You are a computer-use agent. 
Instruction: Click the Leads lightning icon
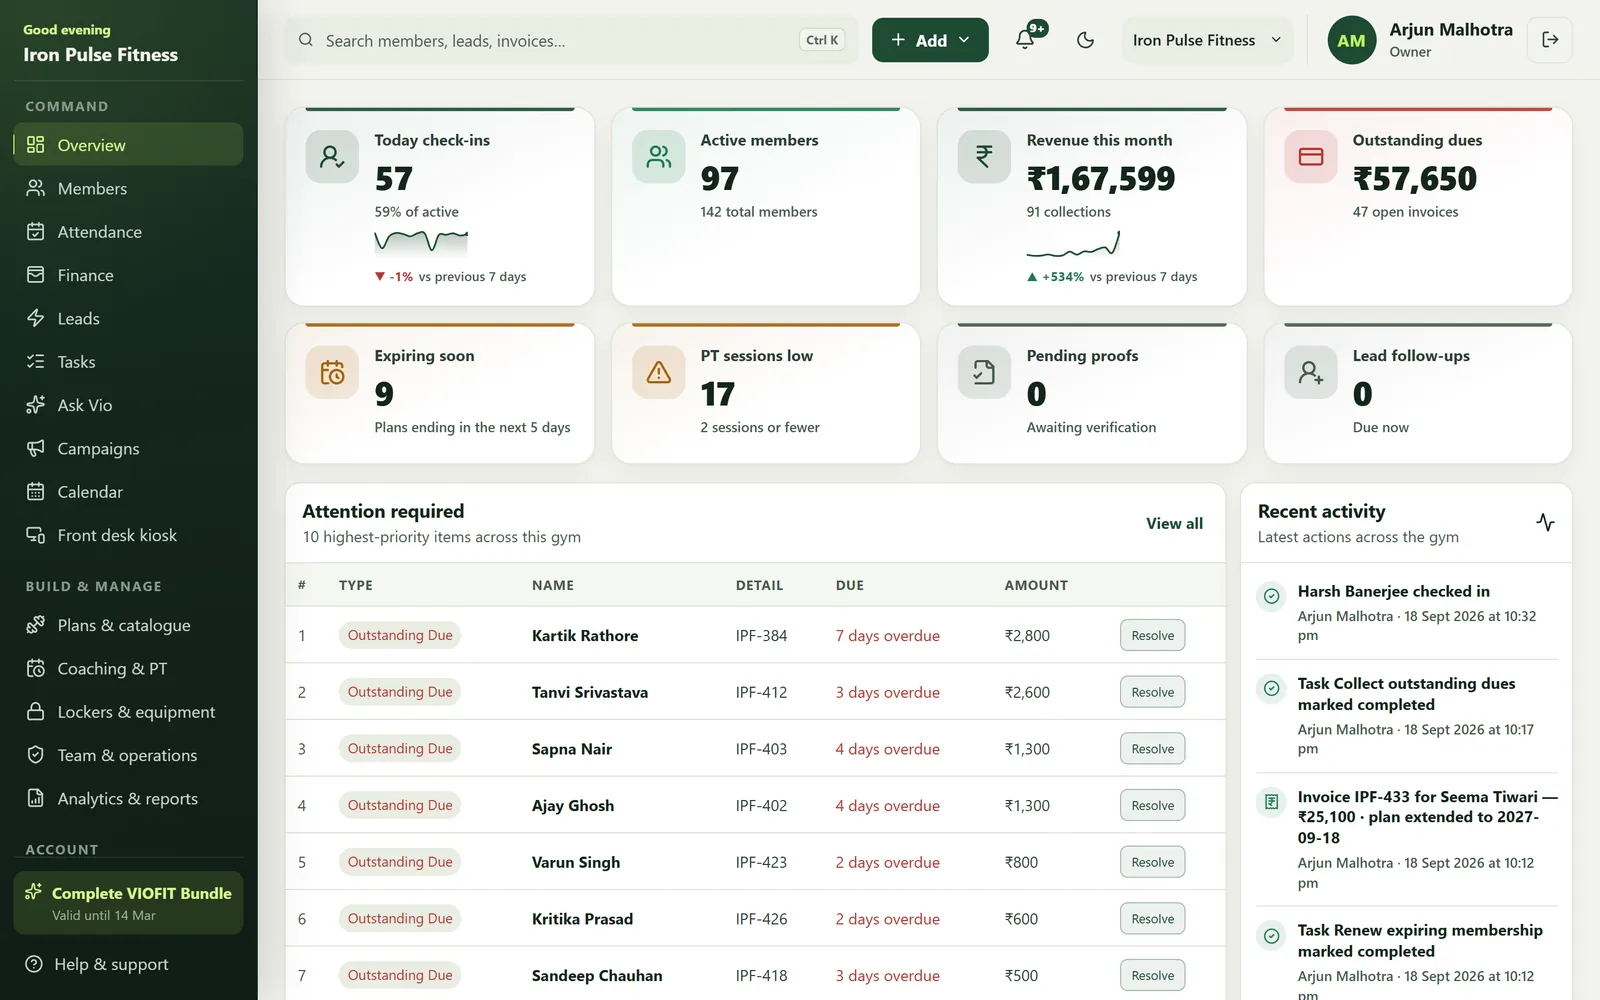tap(36, 318)
